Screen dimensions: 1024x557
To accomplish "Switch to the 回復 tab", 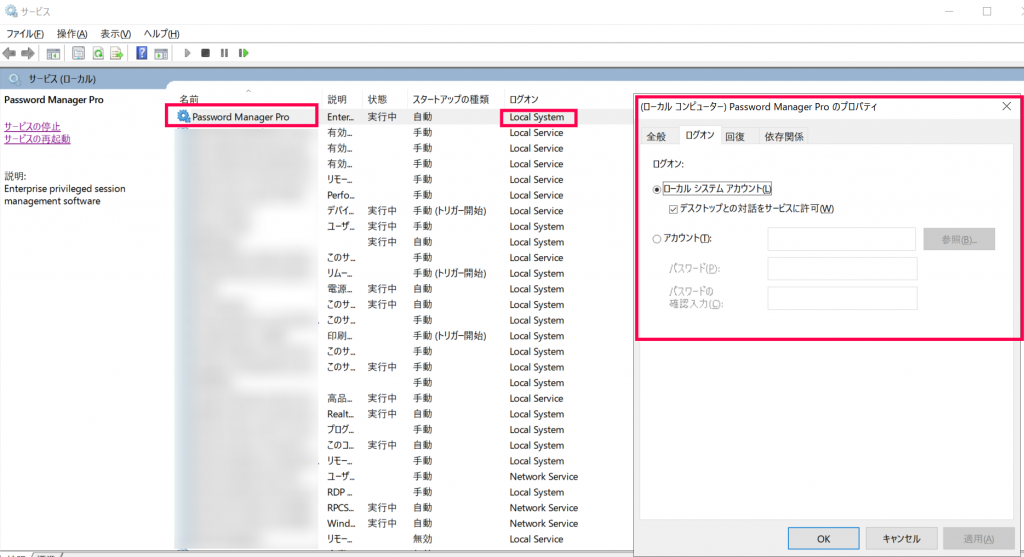I will coord(735,136).
